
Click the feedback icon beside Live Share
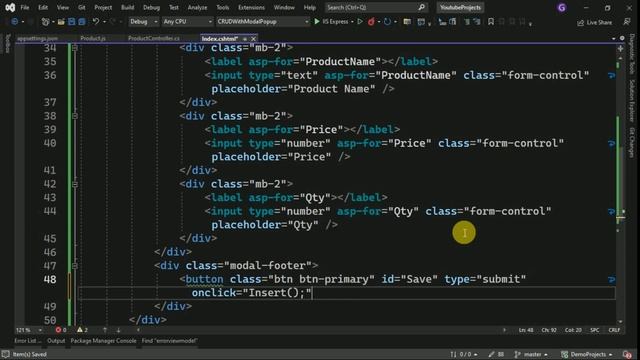[627, 22]
